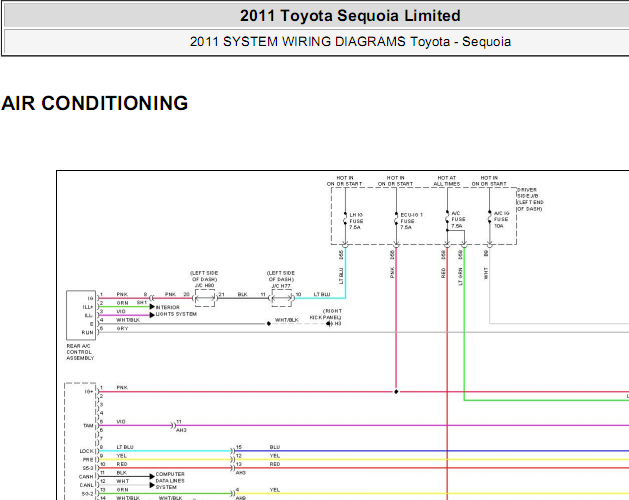Click the 'HOT AT ALL TIMES' label

(x=446, y=181)
